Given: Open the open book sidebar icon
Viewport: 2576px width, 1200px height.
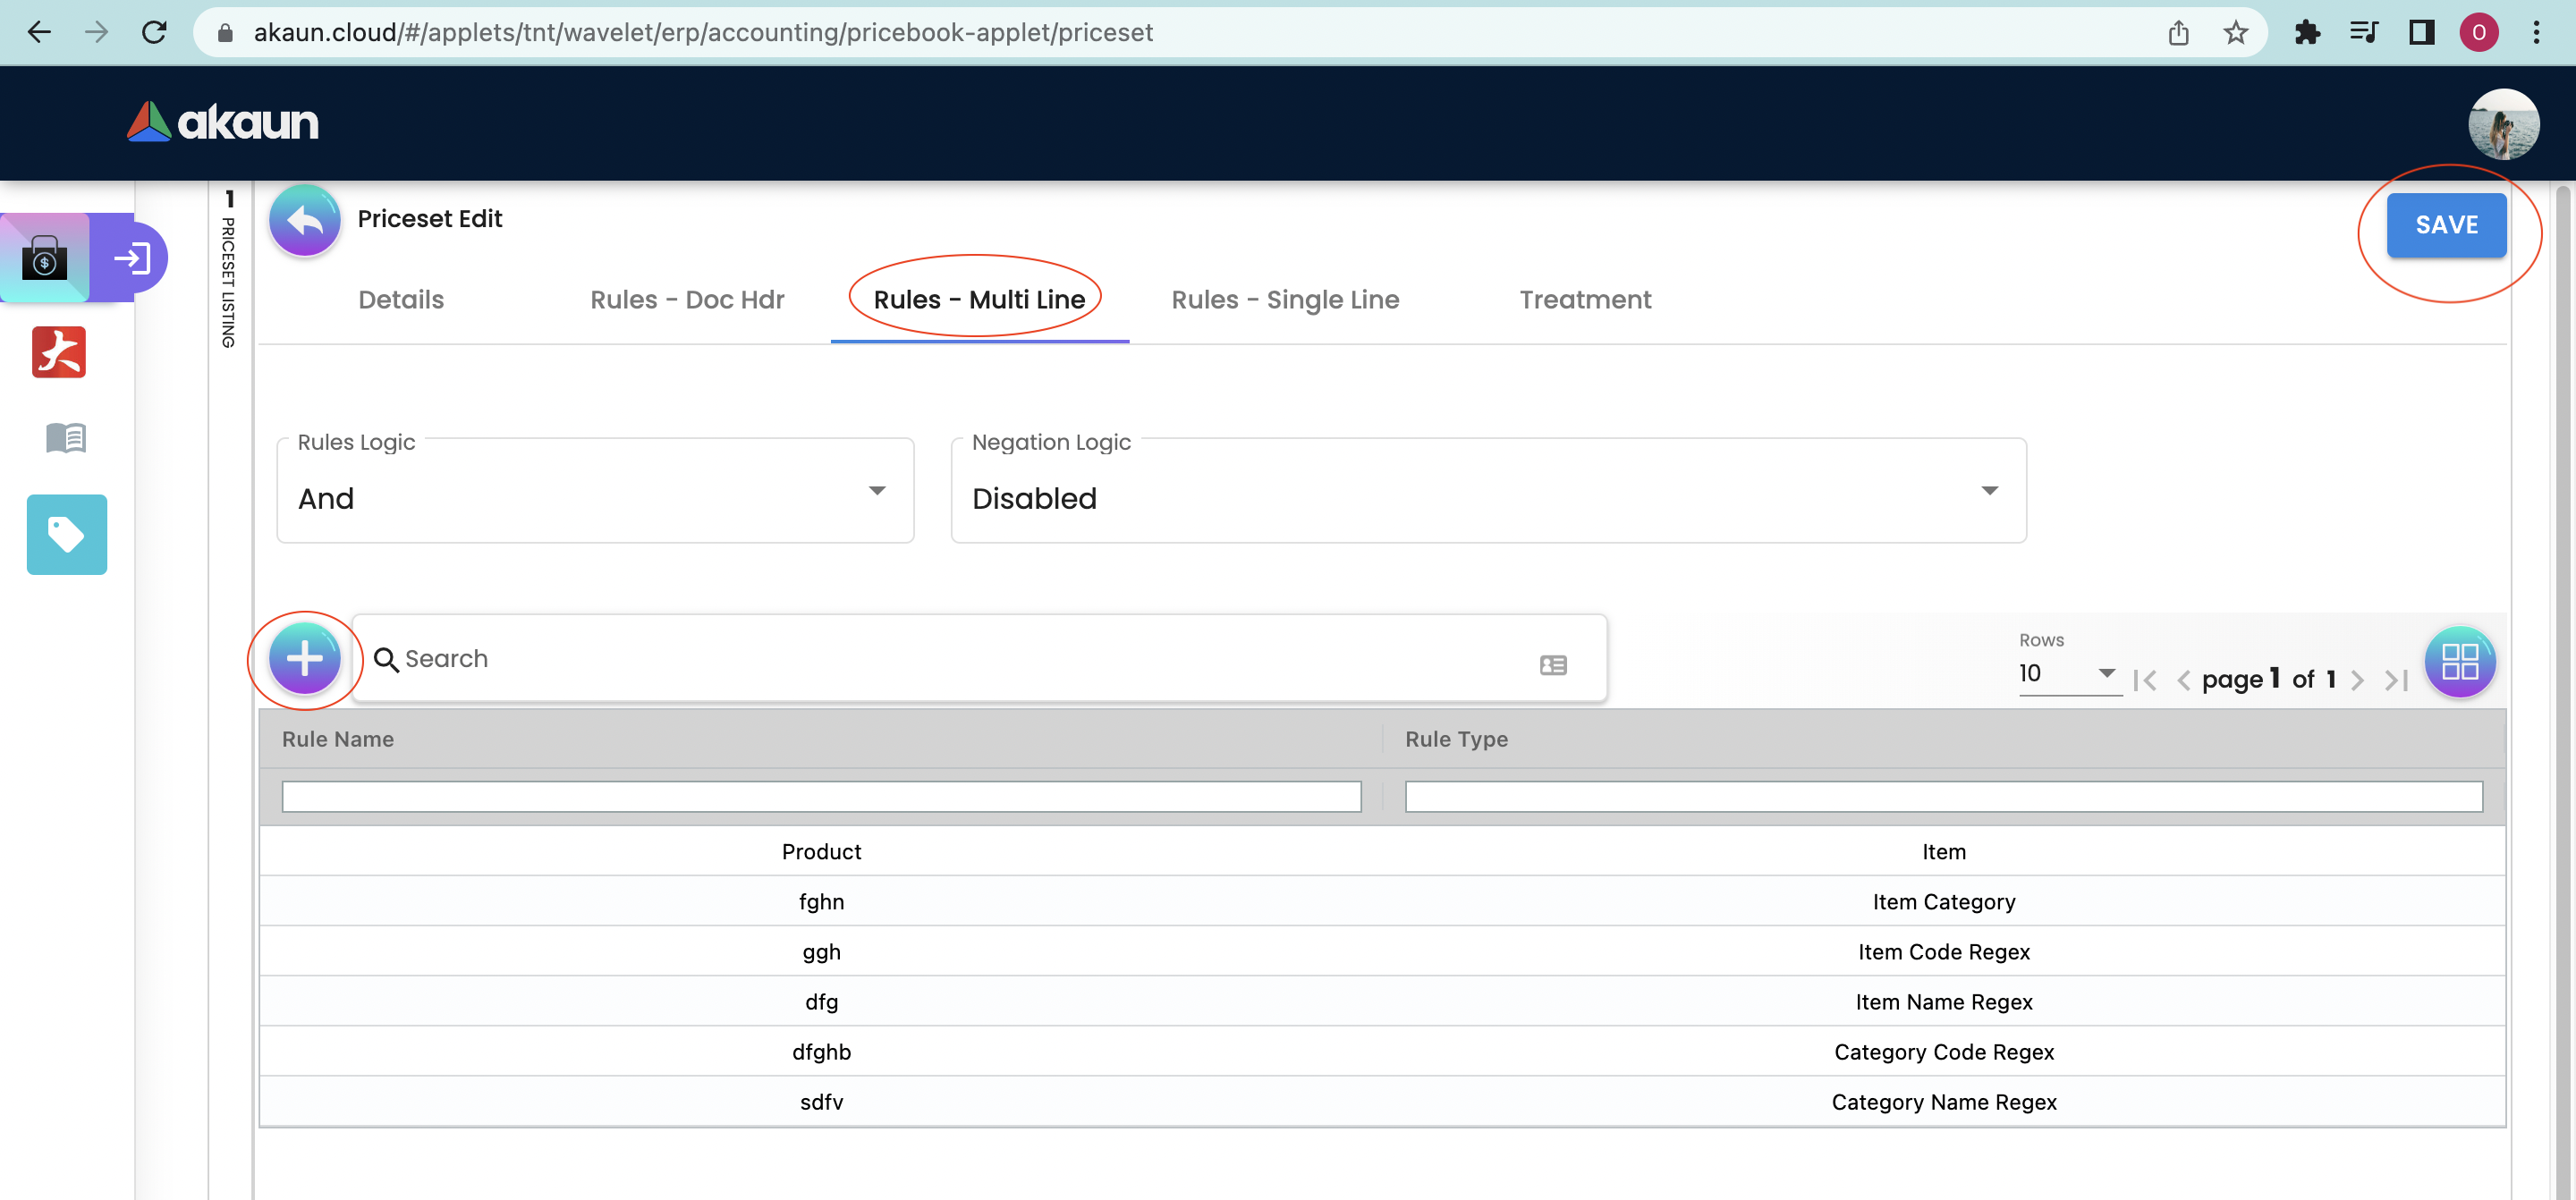Looking at the screenshot, I should tap(66, 437).
